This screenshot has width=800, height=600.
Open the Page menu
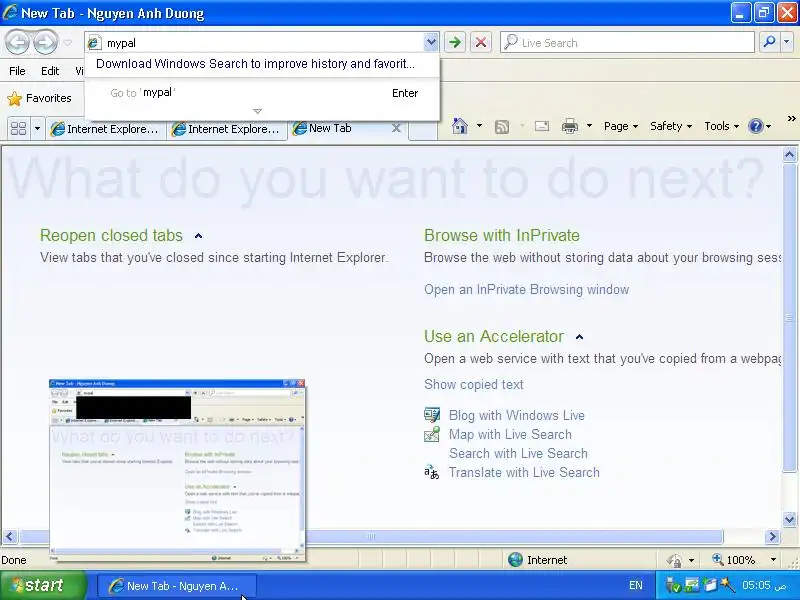[621, 126]
